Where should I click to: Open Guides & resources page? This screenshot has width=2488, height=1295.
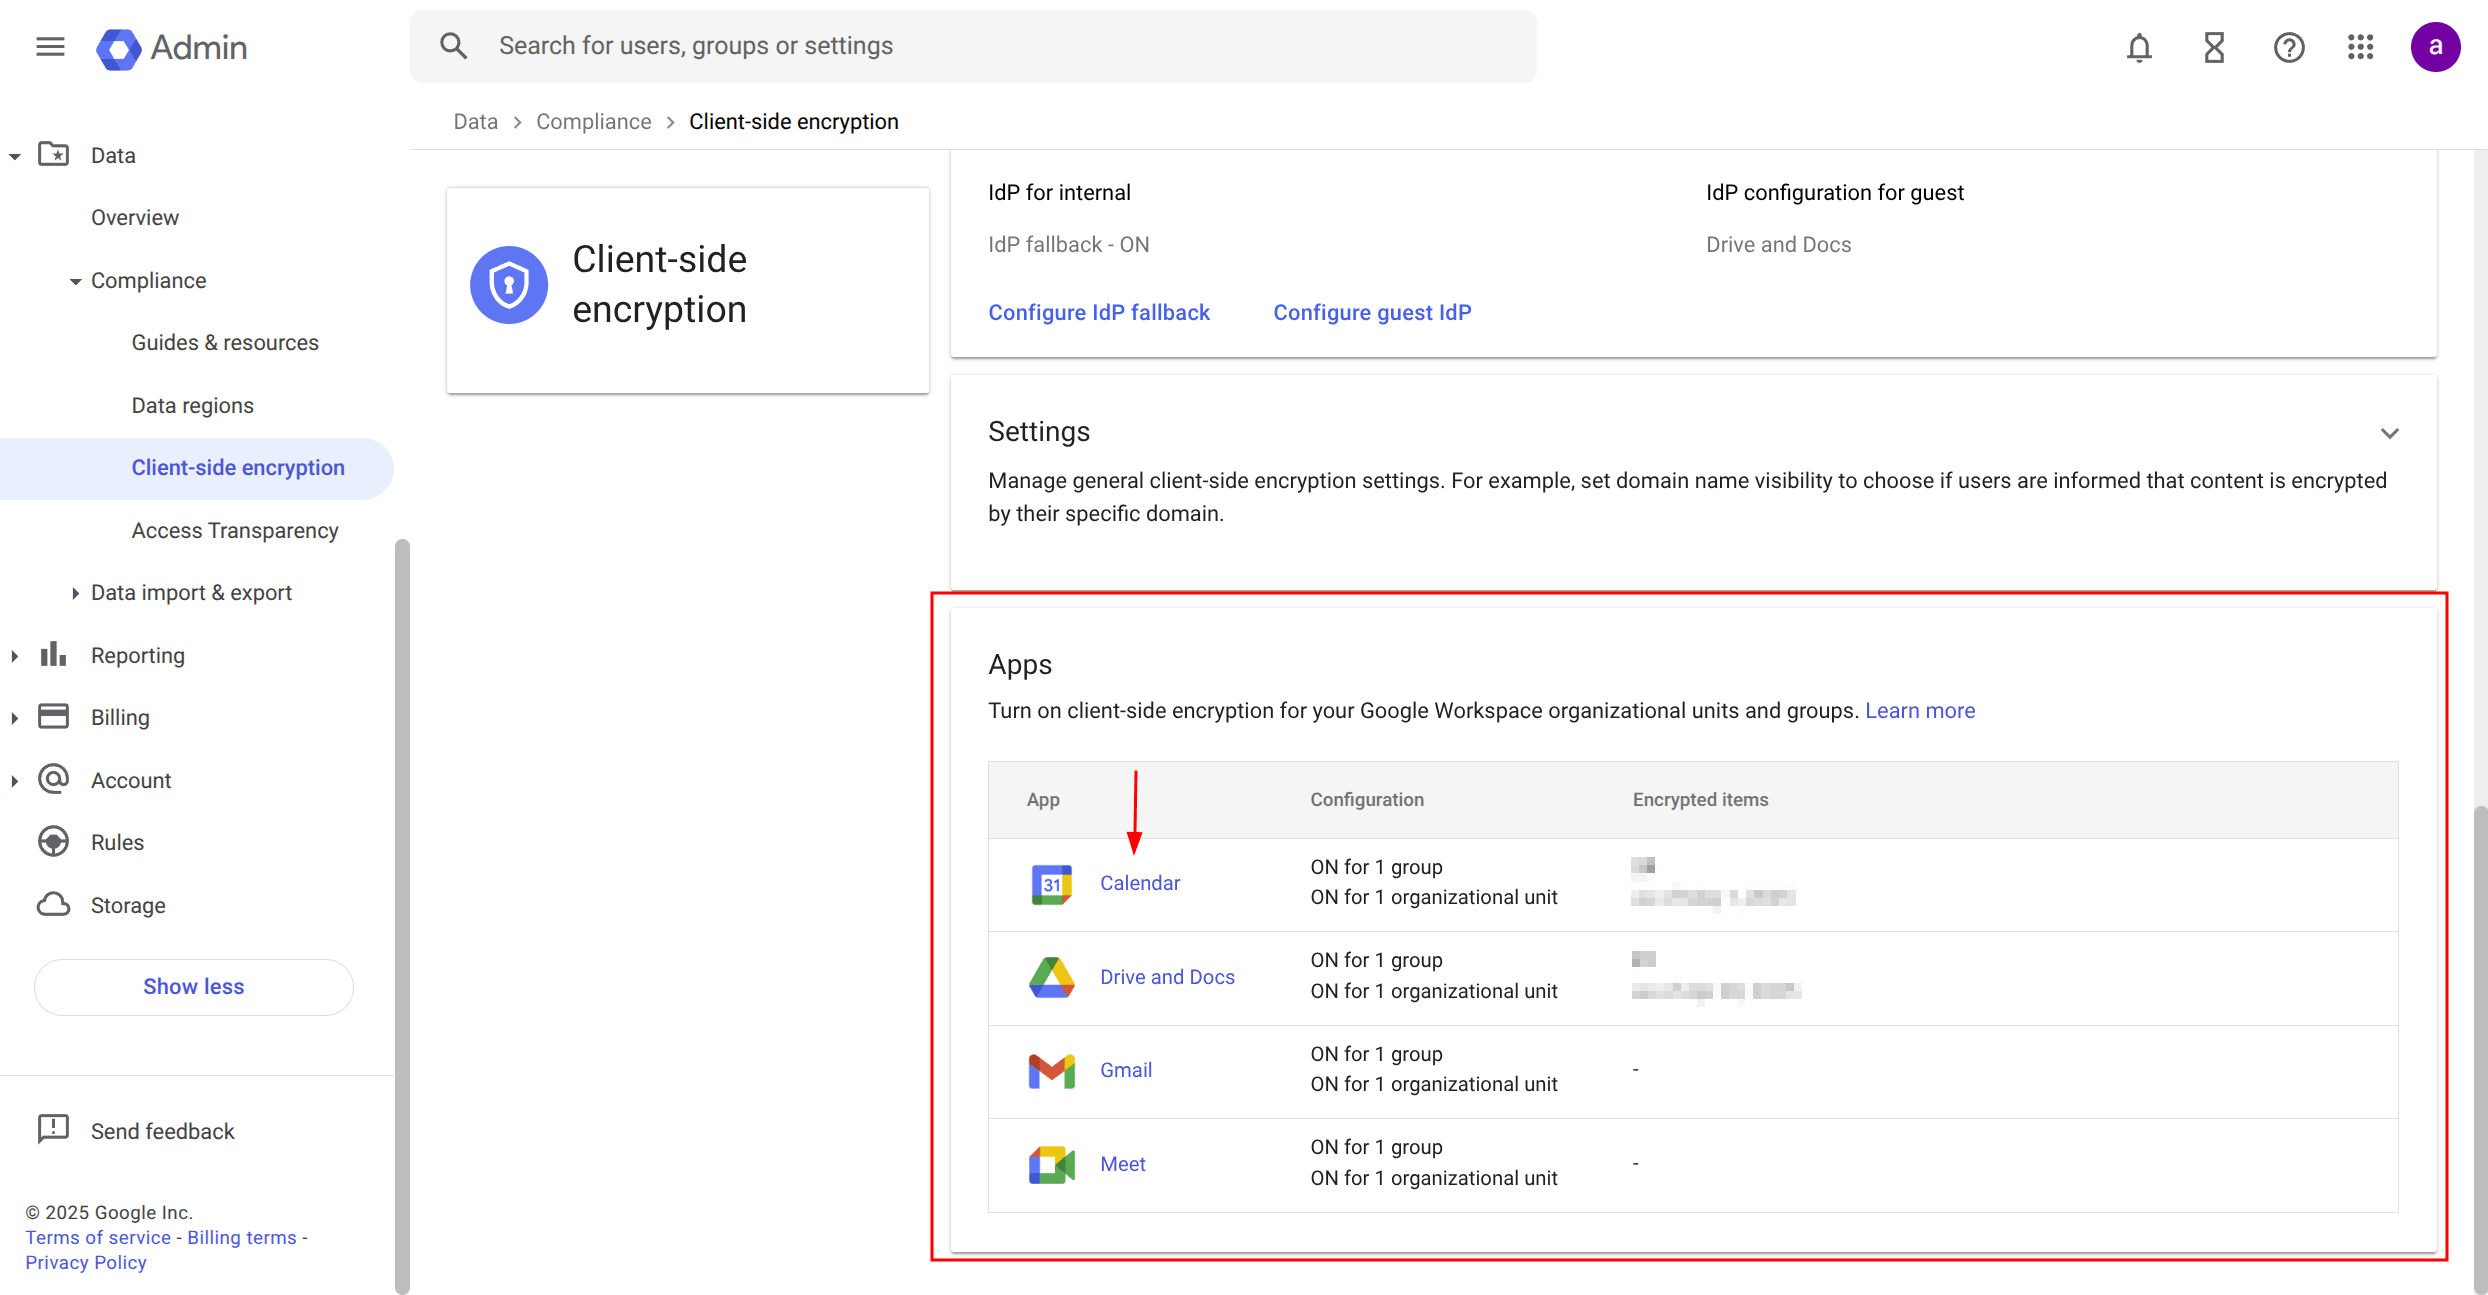point(225,342)
